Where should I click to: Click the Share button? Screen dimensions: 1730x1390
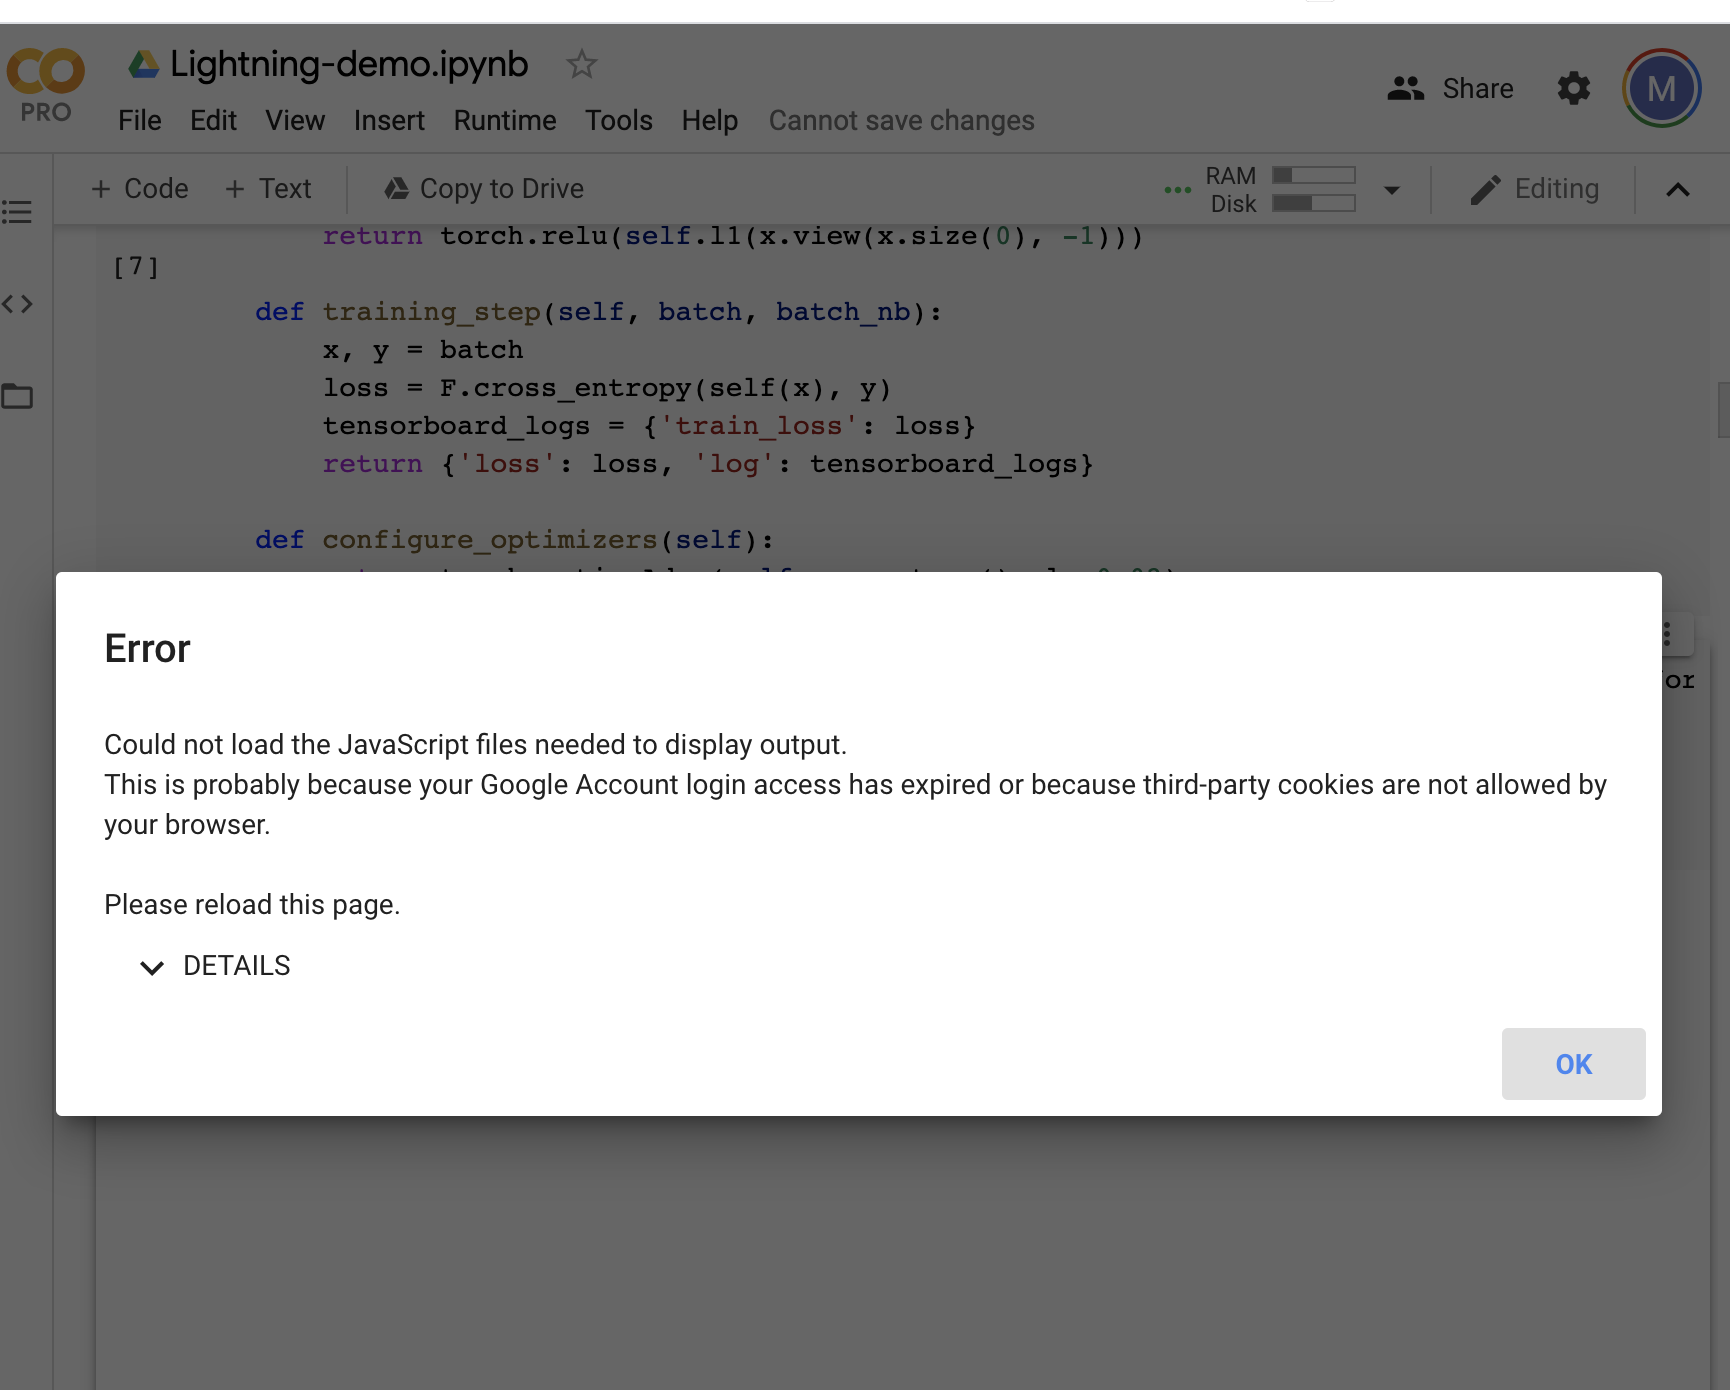pyautogui.click(x=1452, y=88)
